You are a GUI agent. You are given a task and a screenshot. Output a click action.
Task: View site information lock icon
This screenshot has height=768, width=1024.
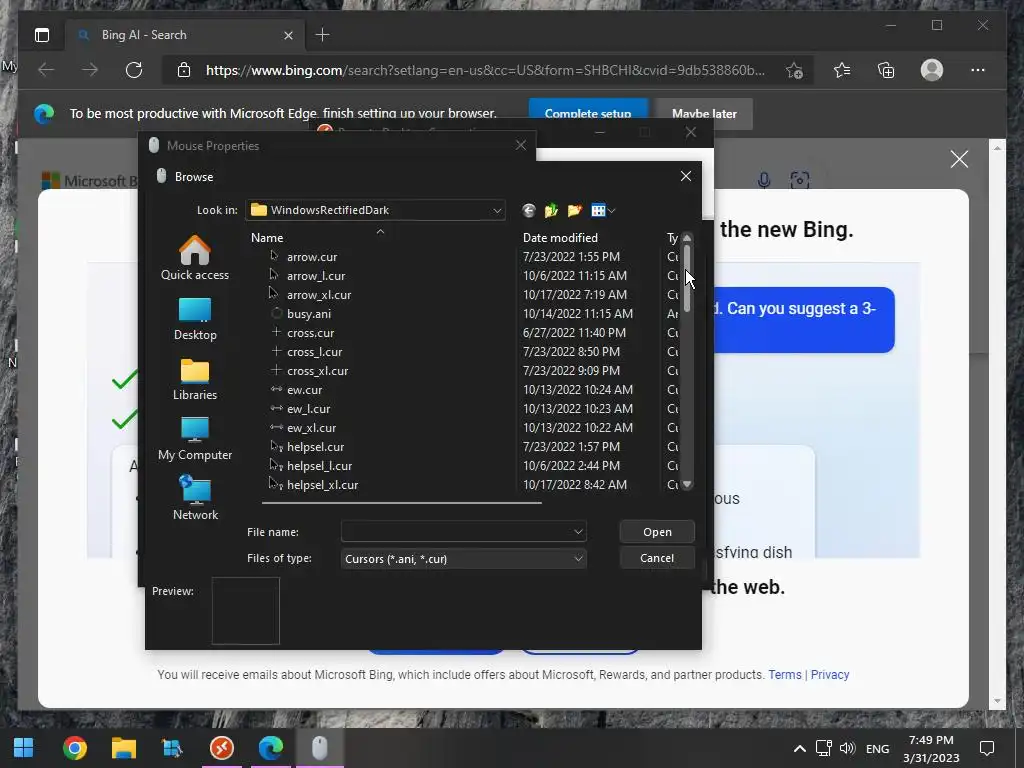click(184, 70)
